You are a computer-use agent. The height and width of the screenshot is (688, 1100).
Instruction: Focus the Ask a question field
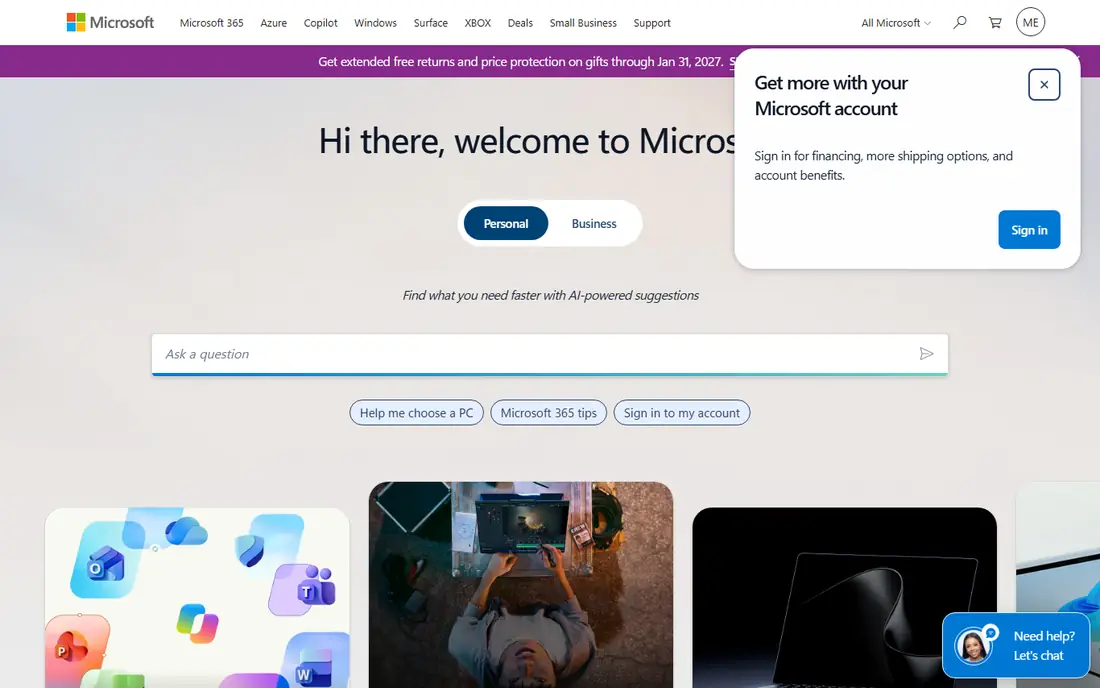[x=550, y=354]
